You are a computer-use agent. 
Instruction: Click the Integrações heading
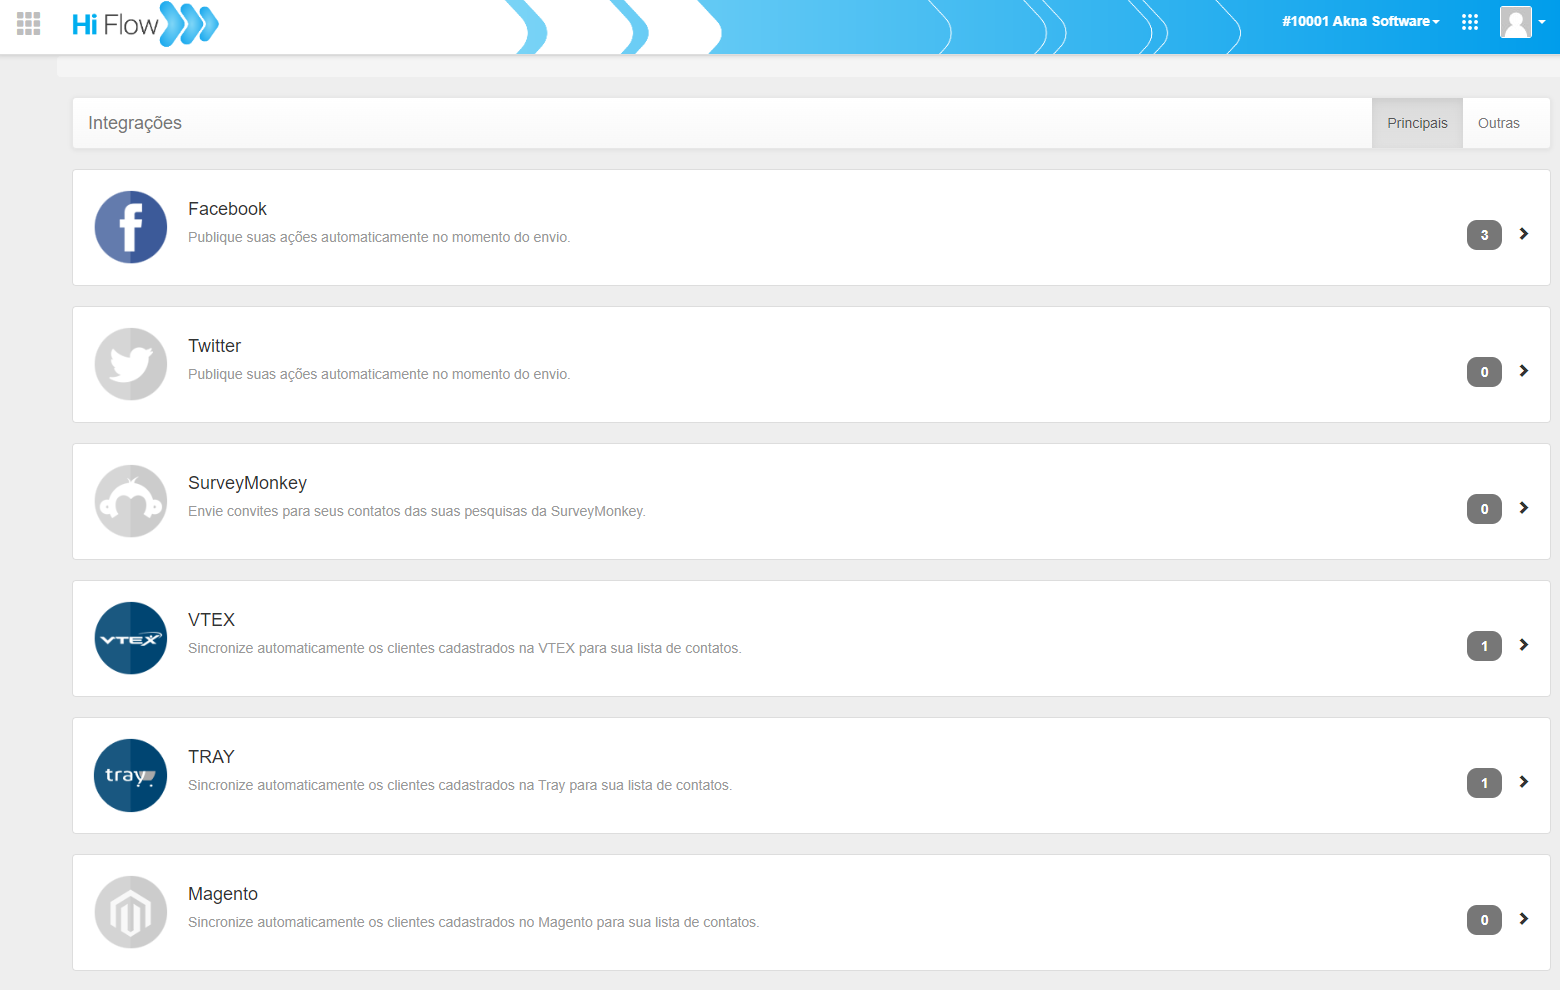coord(135,123)
